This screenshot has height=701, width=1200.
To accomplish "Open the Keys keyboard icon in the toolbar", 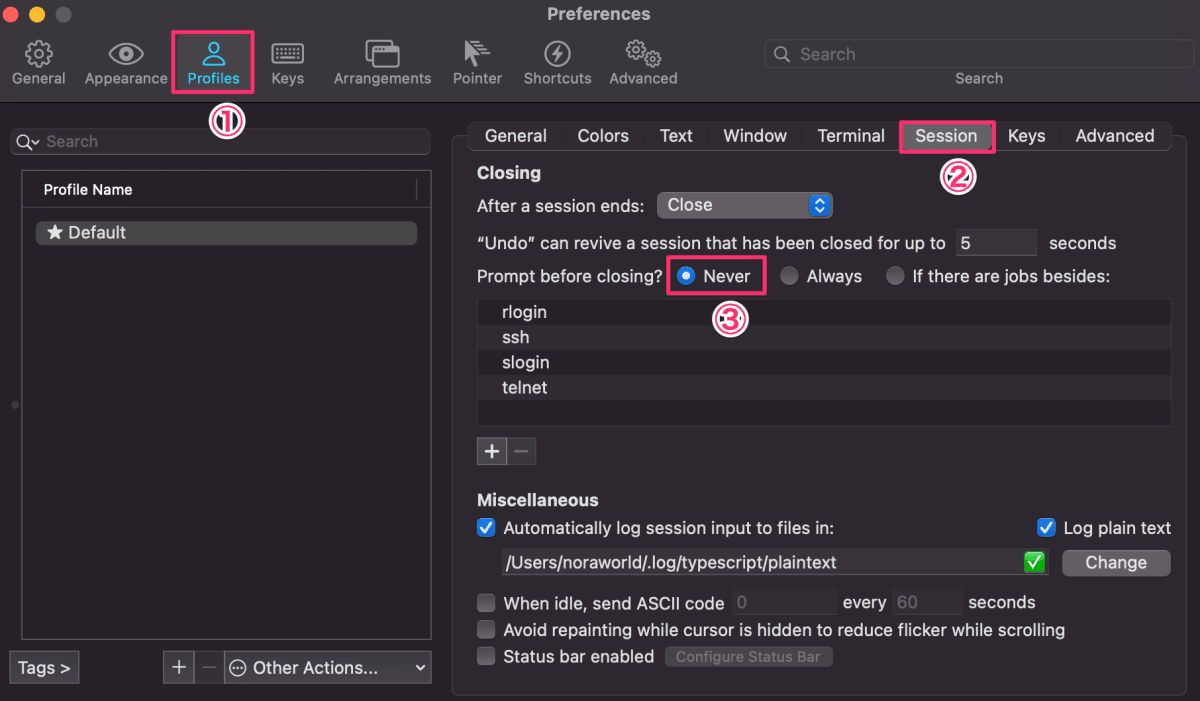I will (x=287, y=53).
